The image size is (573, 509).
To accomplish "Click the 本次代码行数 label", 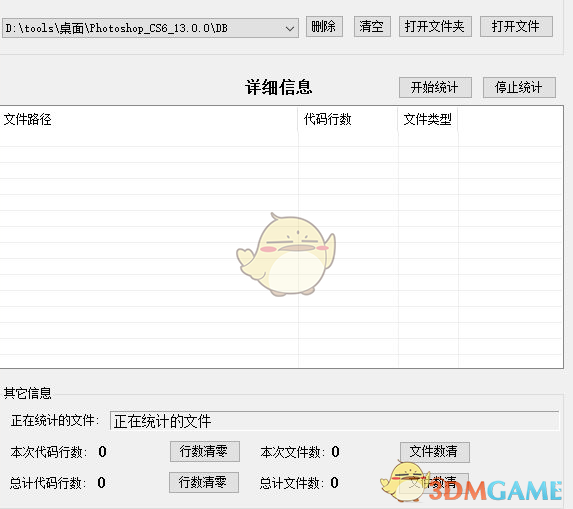I will (49, 452).
